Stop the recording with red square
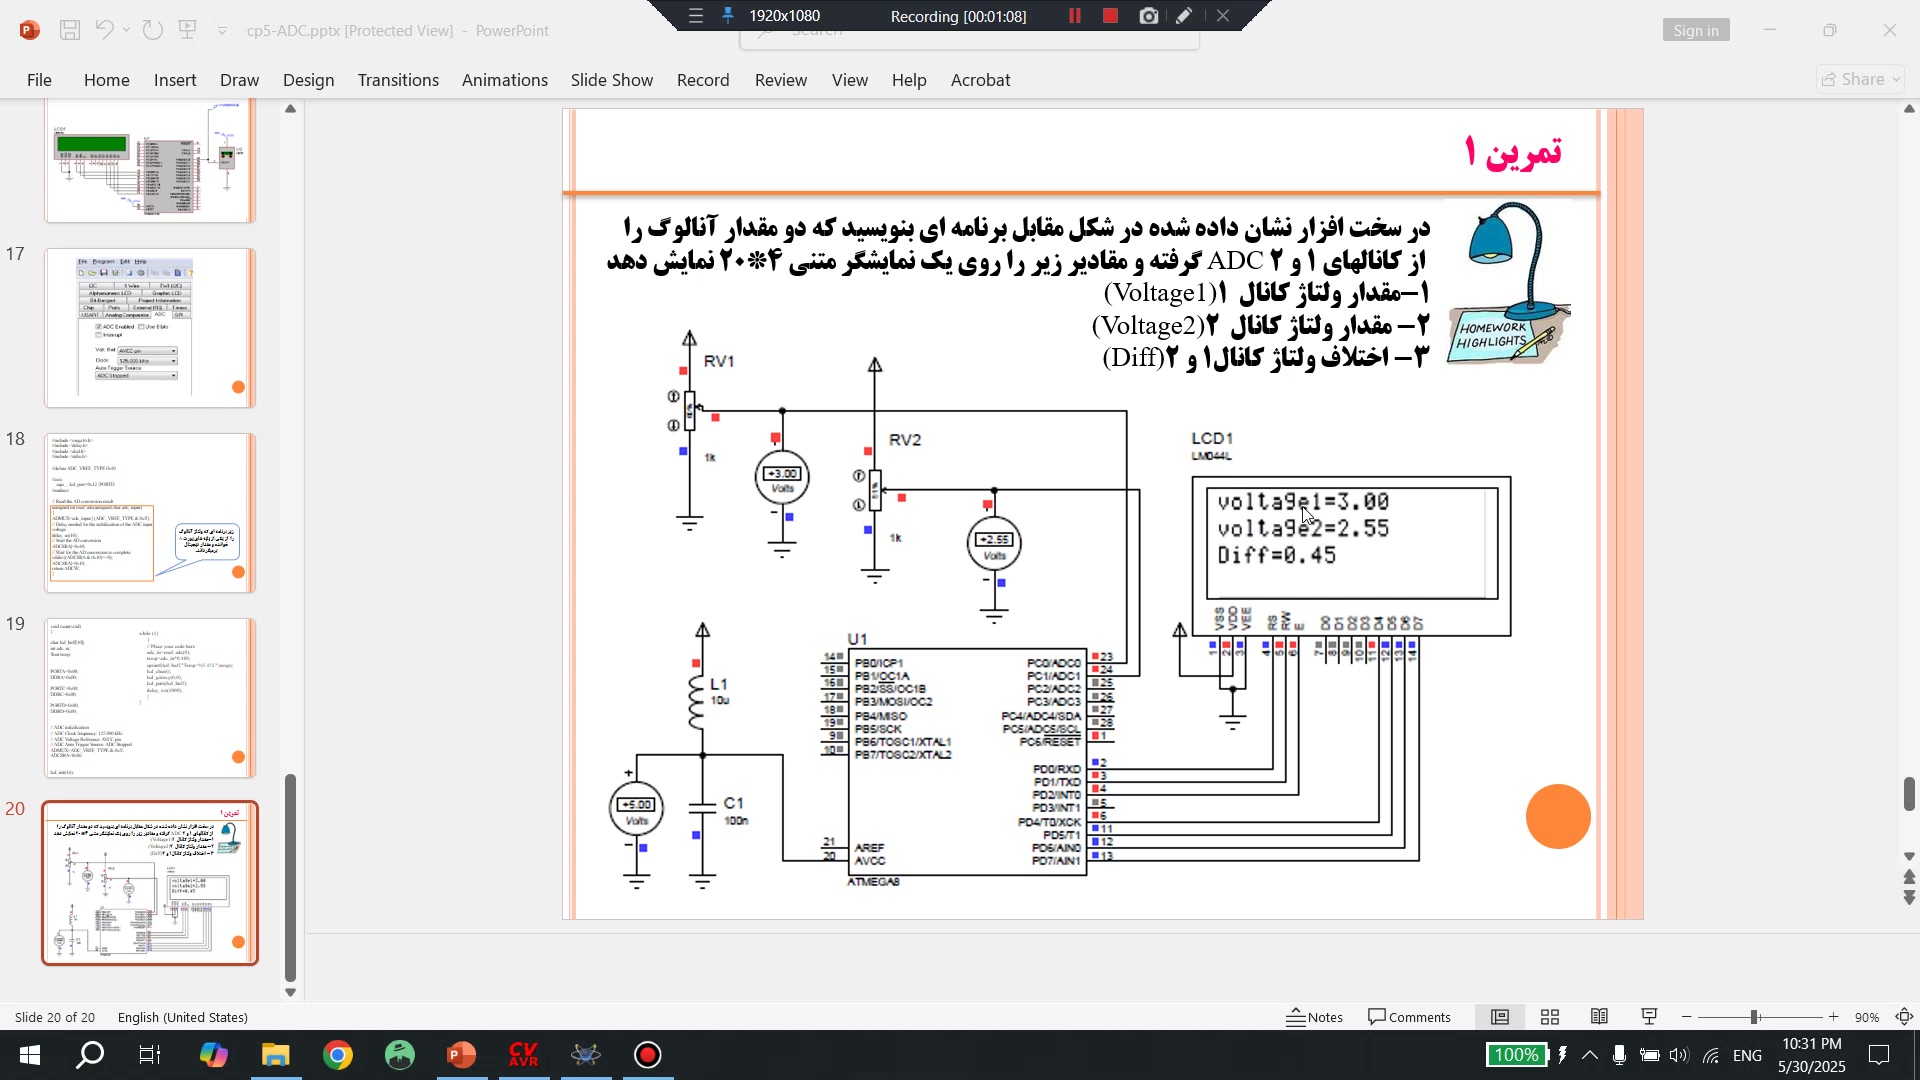Screen dimensions: 1920x1080 coord(1110,16)
